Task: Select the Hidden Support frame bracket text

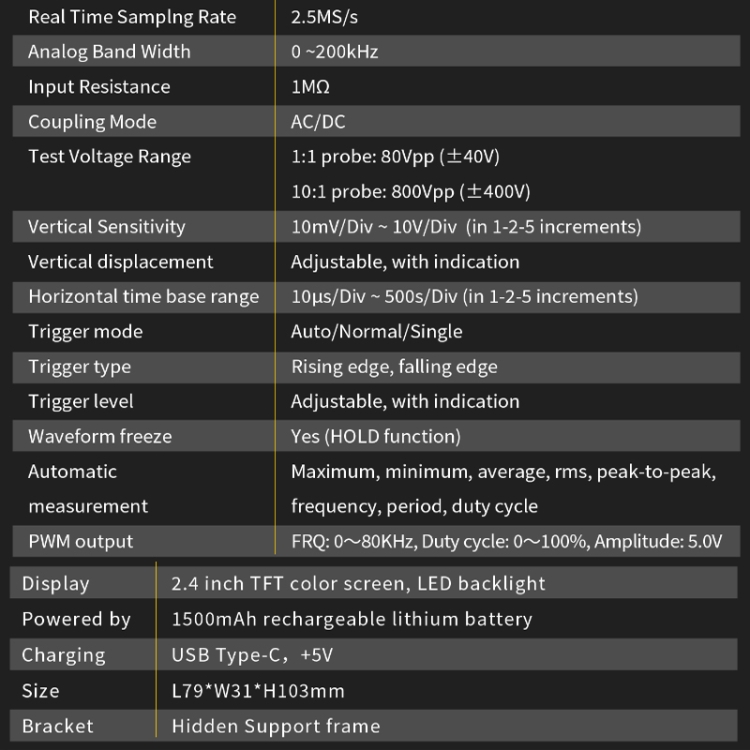Action: coord(276,726)
